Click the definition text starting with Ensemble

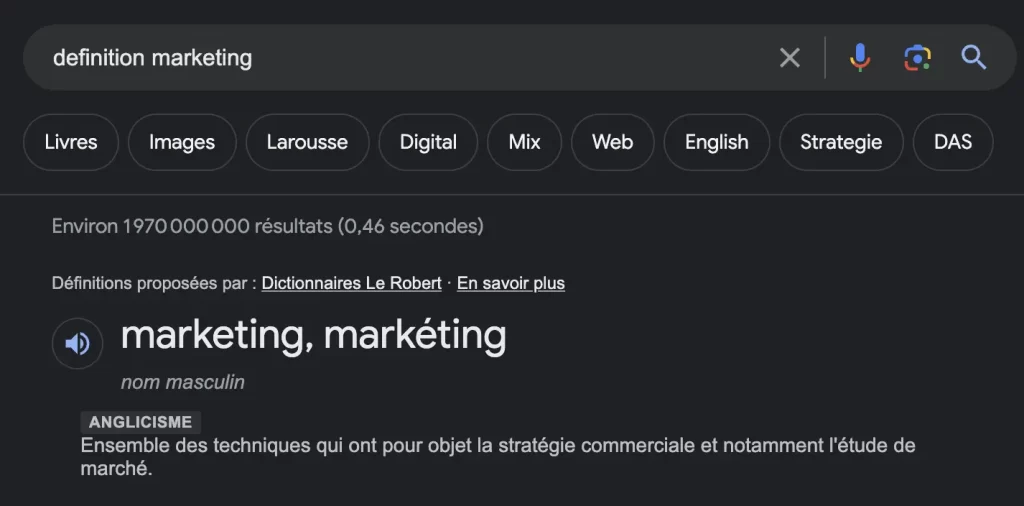click(x=497, y=446)
